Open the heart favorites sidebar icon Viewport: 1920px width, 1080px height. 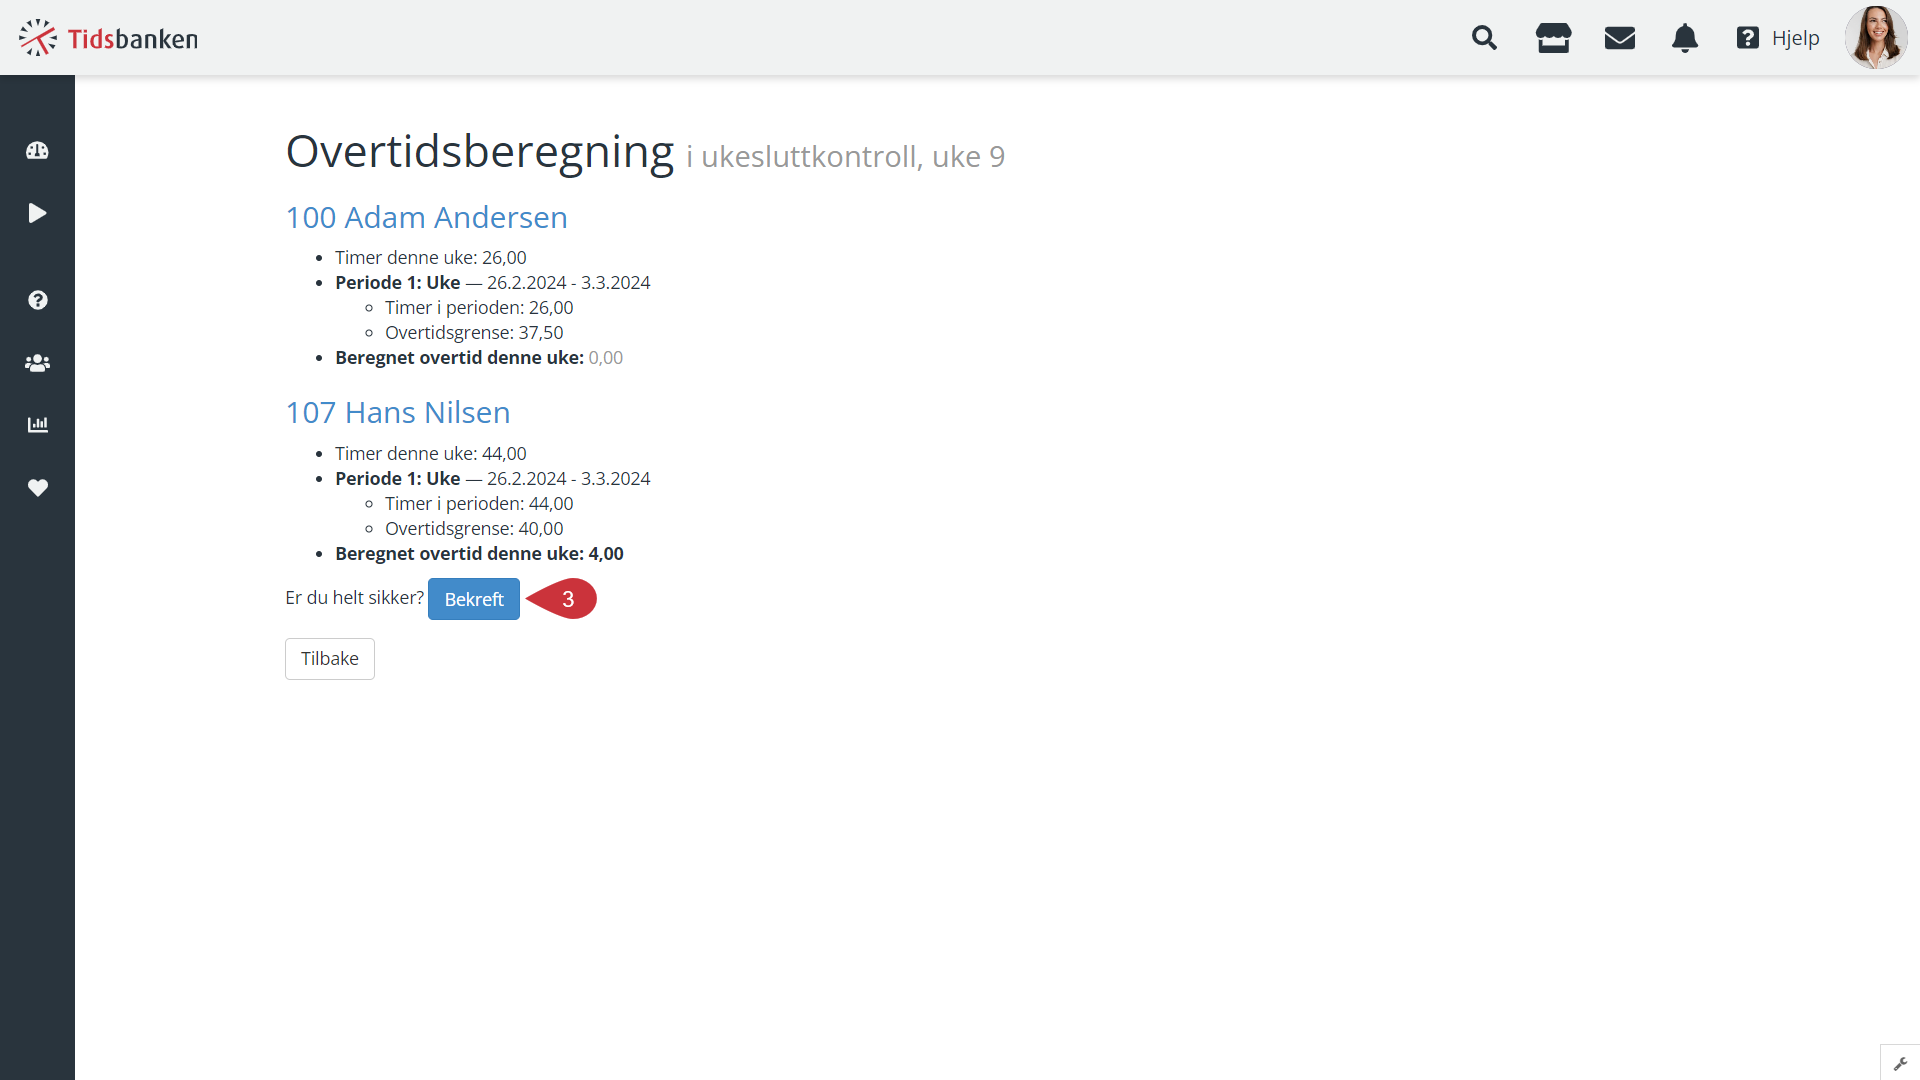(x=37, y=488)
